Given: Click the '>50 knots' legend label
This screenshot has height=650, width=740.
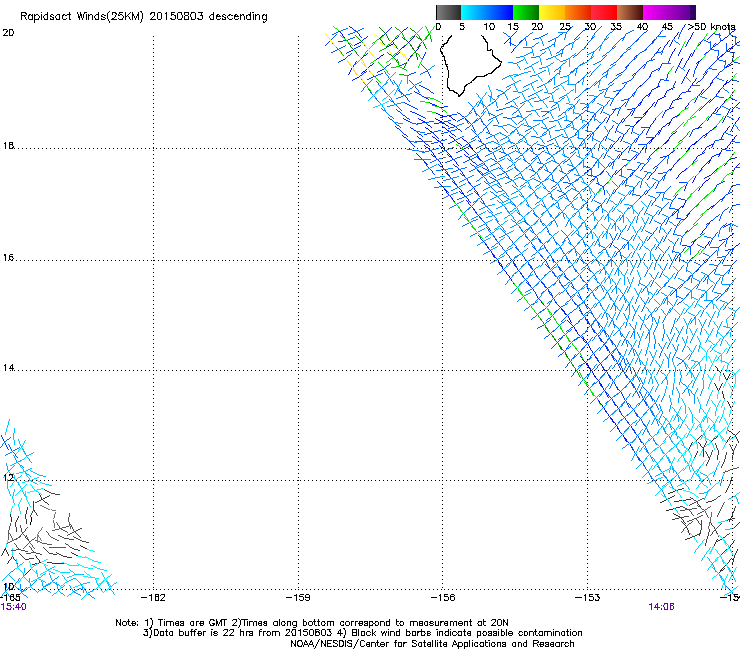Looking at the screenshot, I should click(711, 27).
